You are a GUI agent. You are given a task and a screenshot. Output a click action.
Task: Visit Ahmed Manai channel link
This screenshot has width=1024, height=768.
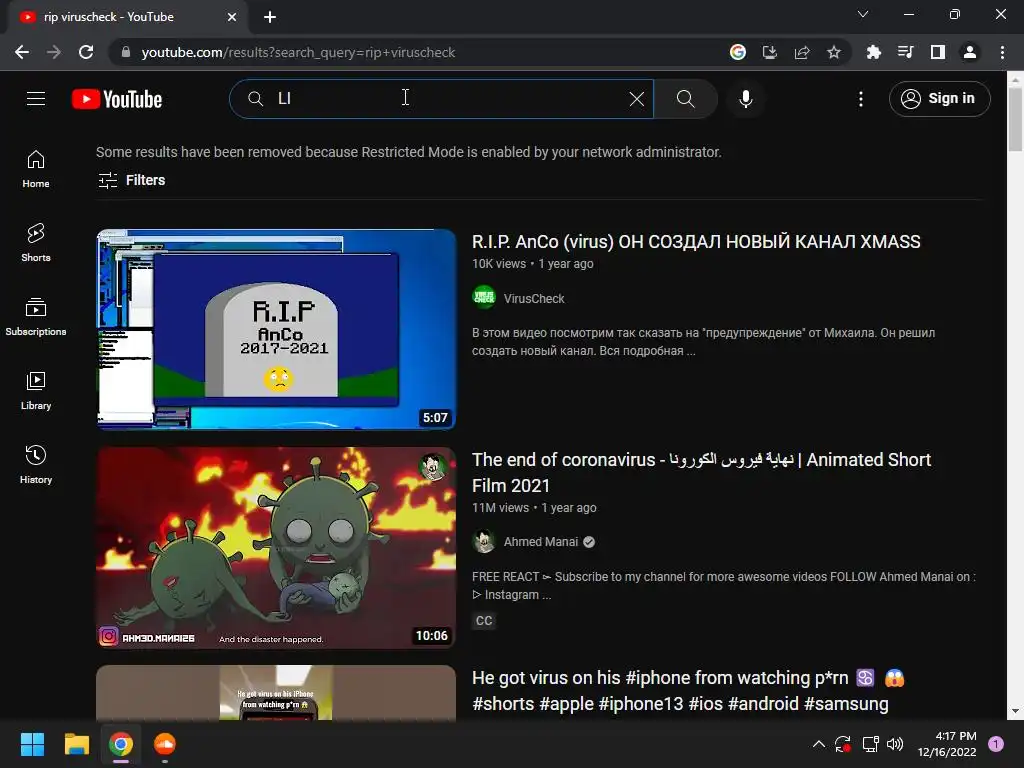pyautogui.click(x=540, y=542)
